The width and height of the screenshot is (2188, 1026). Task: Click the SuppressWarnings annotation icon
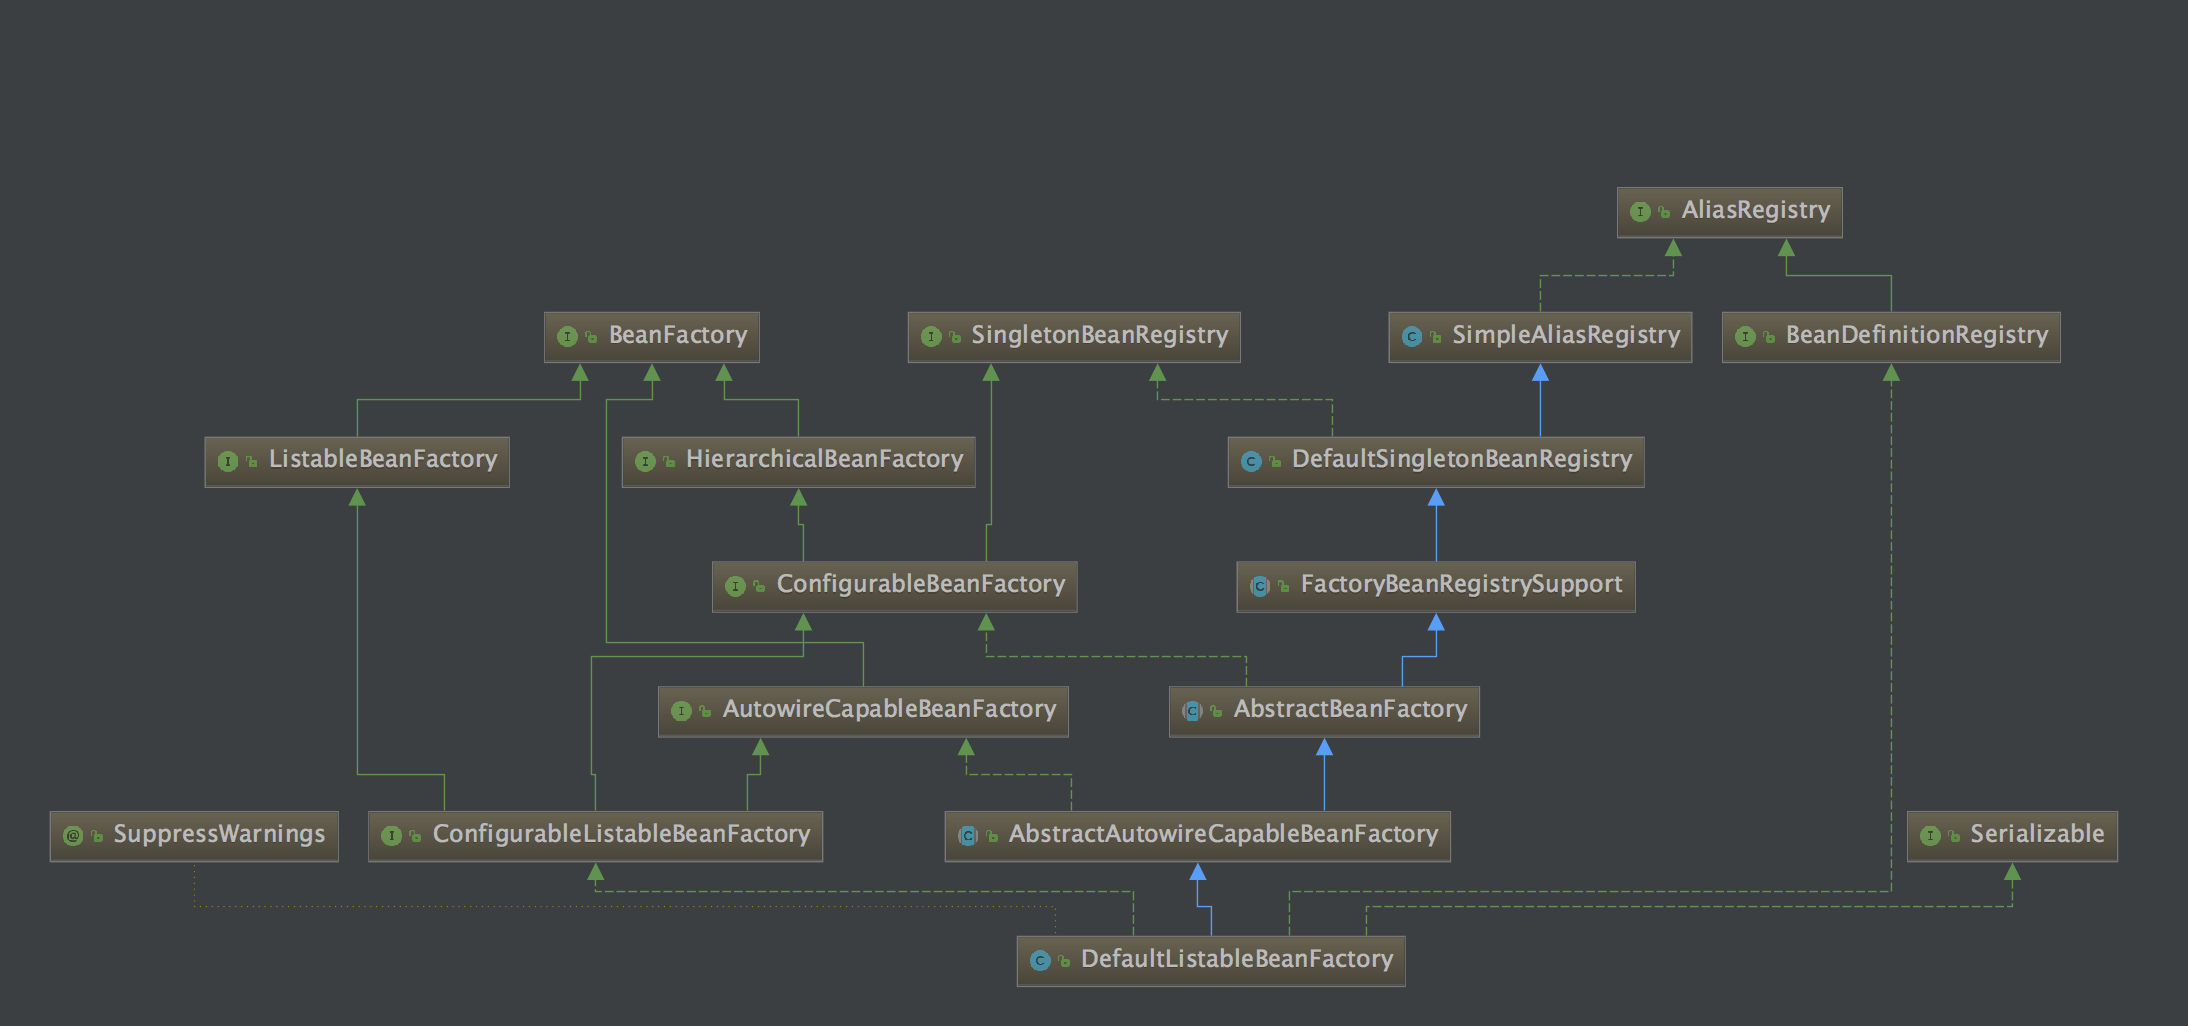[73, 836]
